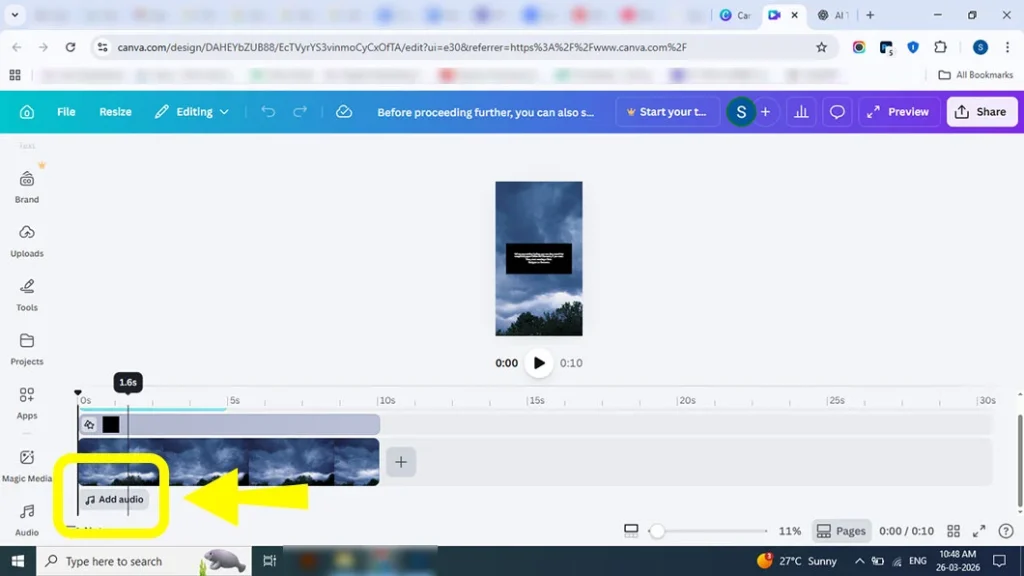
Task: Select Magic Media in the sidebar
Action: 26,465
